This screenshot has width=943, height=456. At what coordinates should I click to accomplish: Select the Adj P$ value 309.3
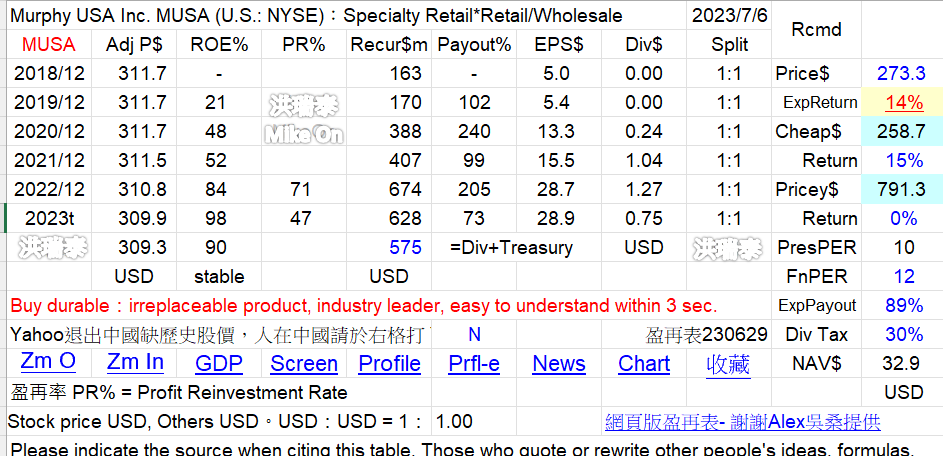pyautogui.click(x=134, y=247)
